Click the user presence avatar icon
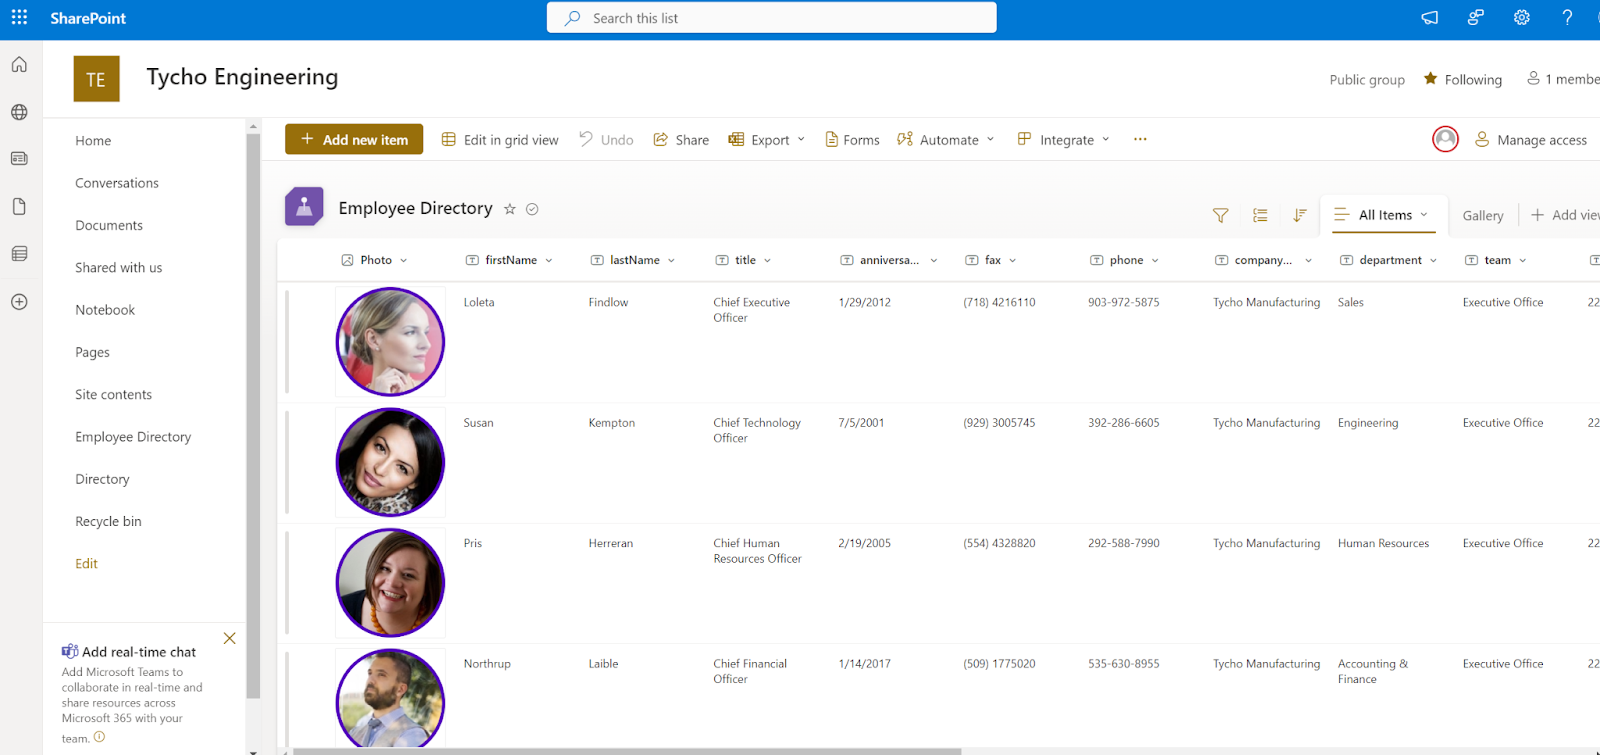Viewport: 1600px width, 755px height. pyautogui.click(x=1445, y=139)
